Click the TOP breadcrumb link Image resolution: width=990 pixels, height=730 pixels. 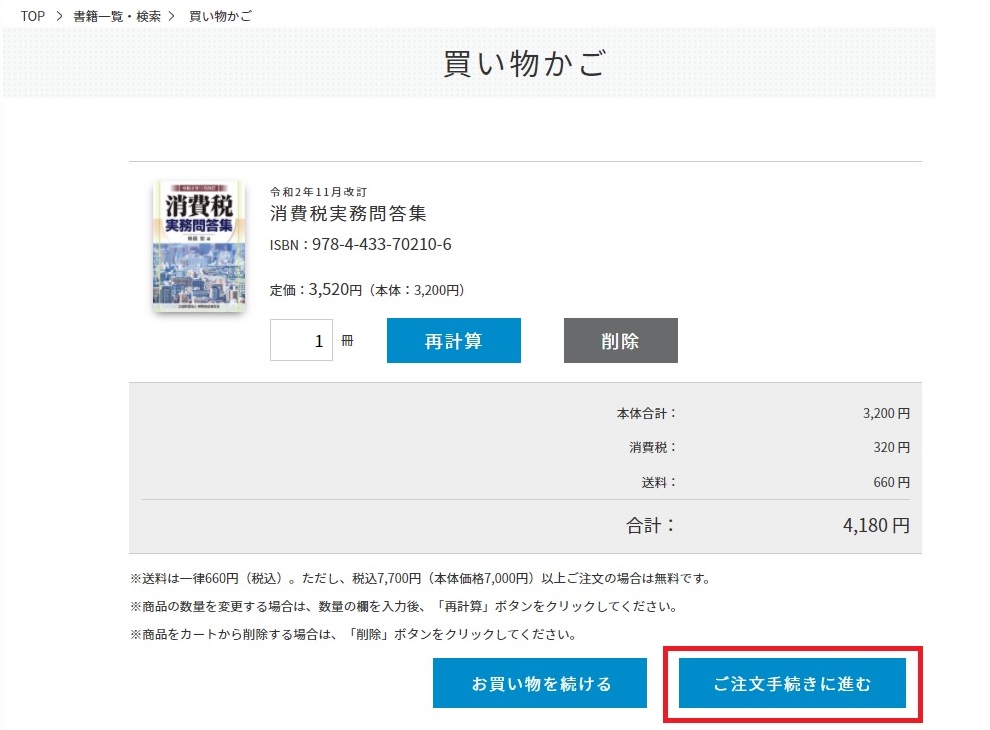(32, 17)
